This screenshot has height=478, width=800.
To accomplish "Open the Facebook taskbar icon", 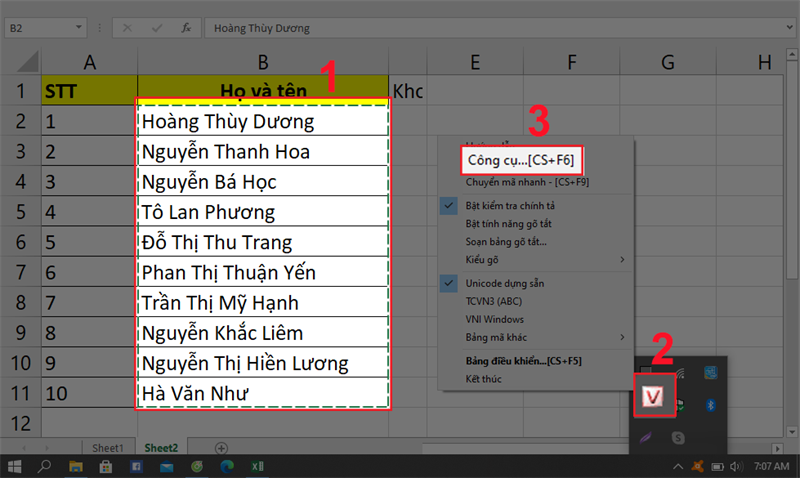I will pos(136,466).
